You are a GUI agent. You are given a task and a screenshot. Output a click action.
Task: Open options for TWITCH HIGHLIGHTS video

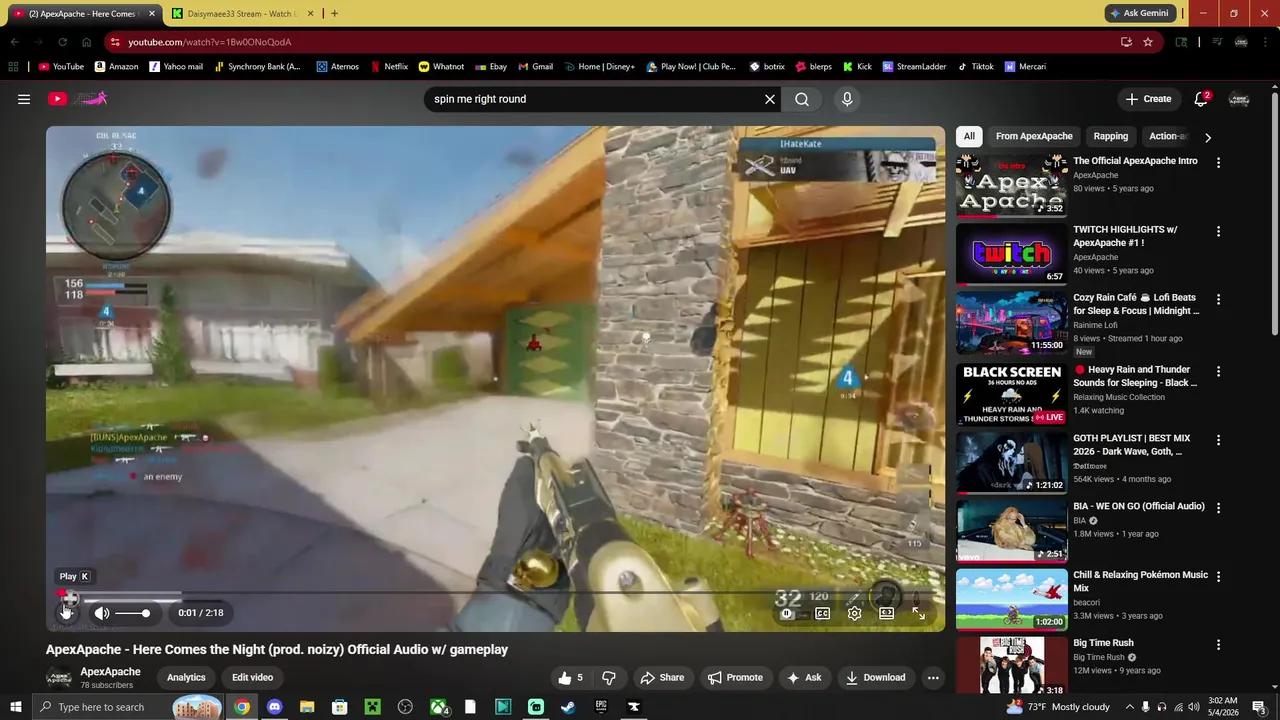point(1218,231)
